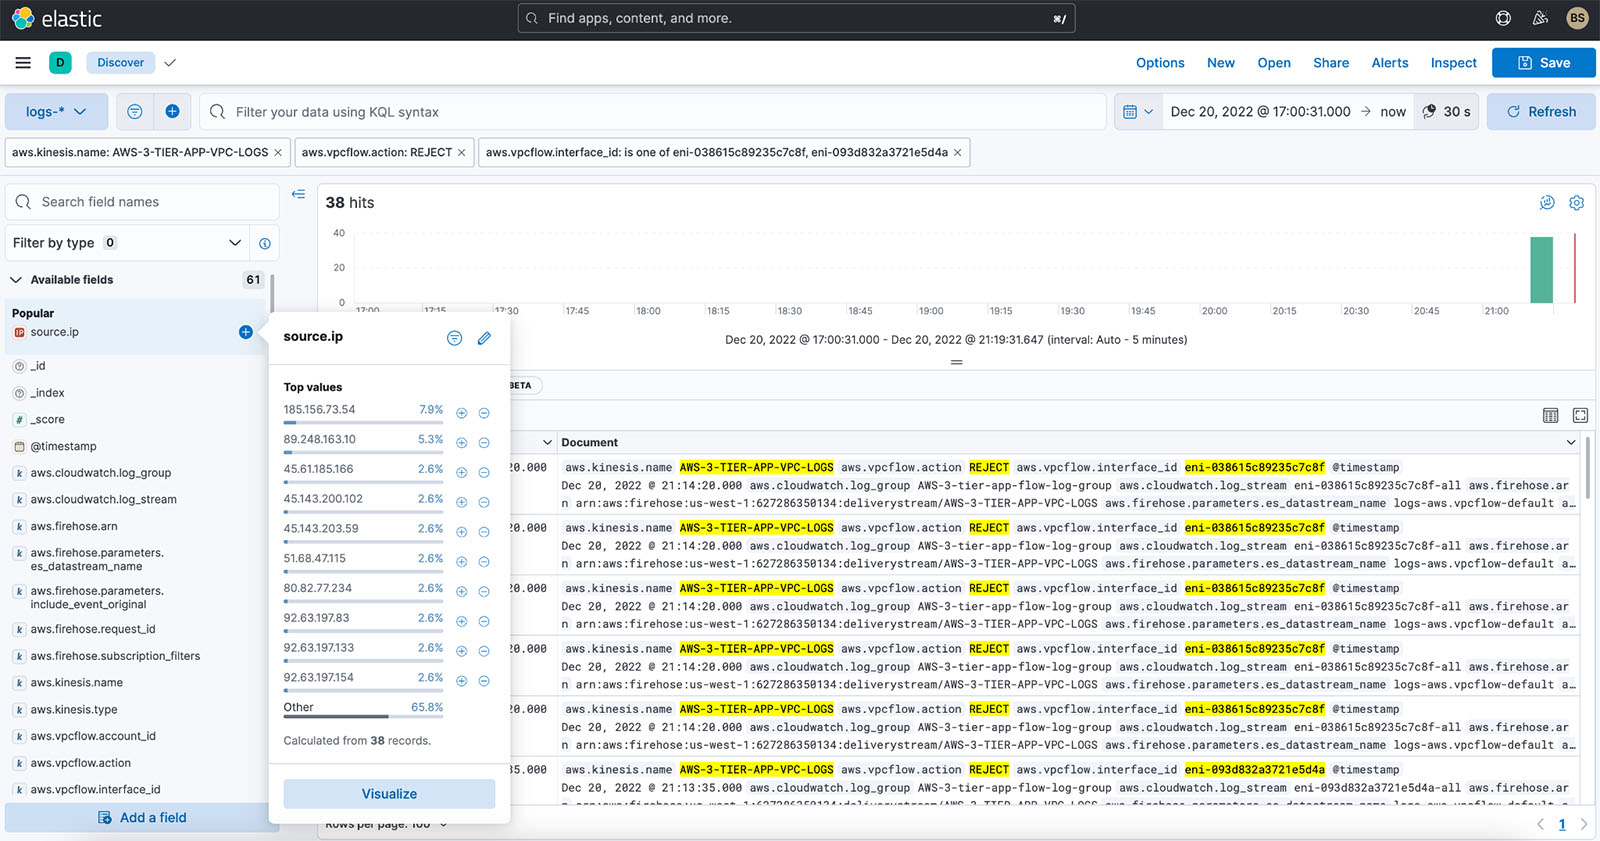1600x841 pixels.
Task: Expand the column header chevron before Document
Action: (547, 442)
